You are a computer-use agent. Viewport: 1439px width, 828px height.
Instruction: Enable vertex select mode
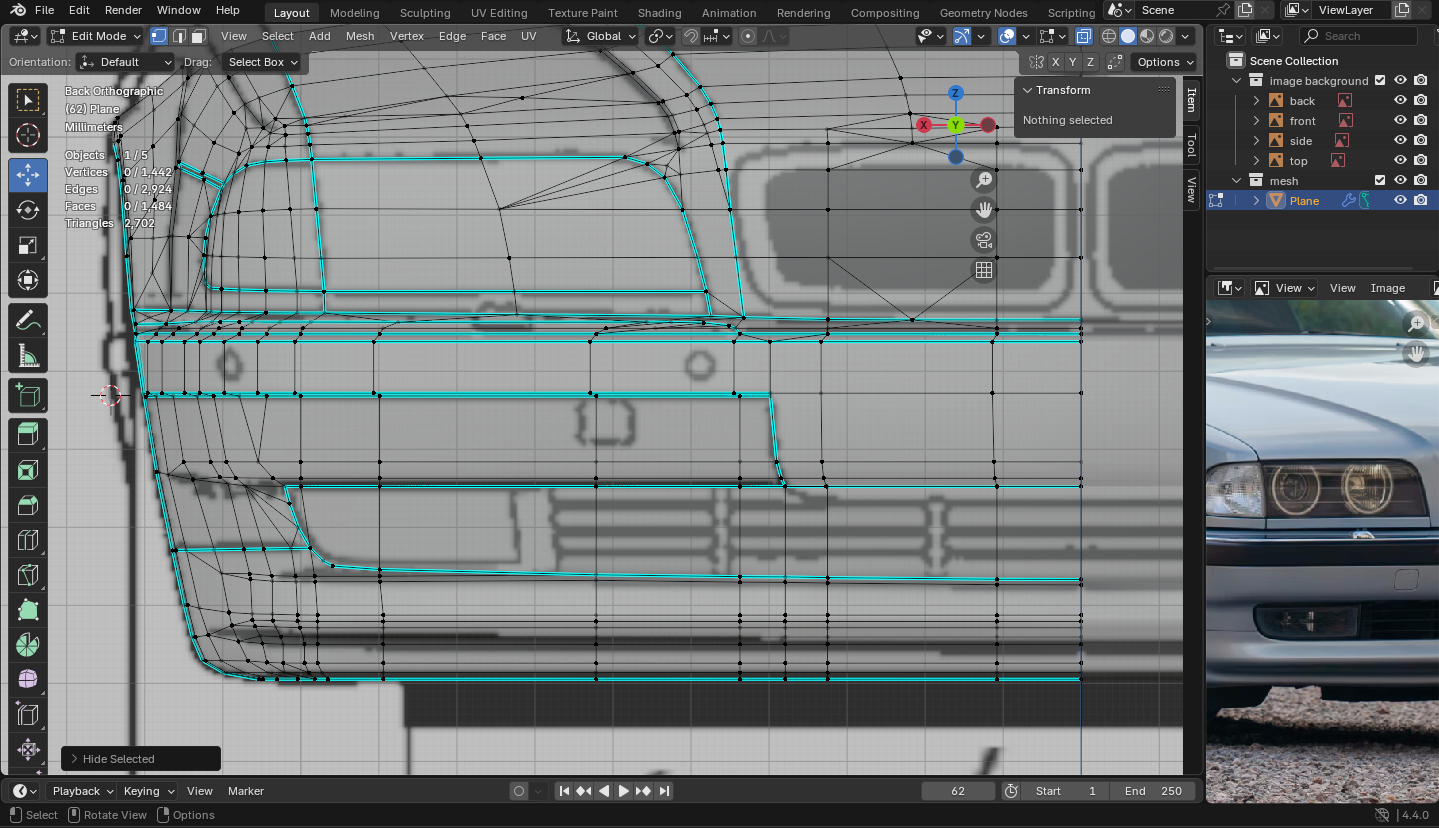(x=159, y=36)
